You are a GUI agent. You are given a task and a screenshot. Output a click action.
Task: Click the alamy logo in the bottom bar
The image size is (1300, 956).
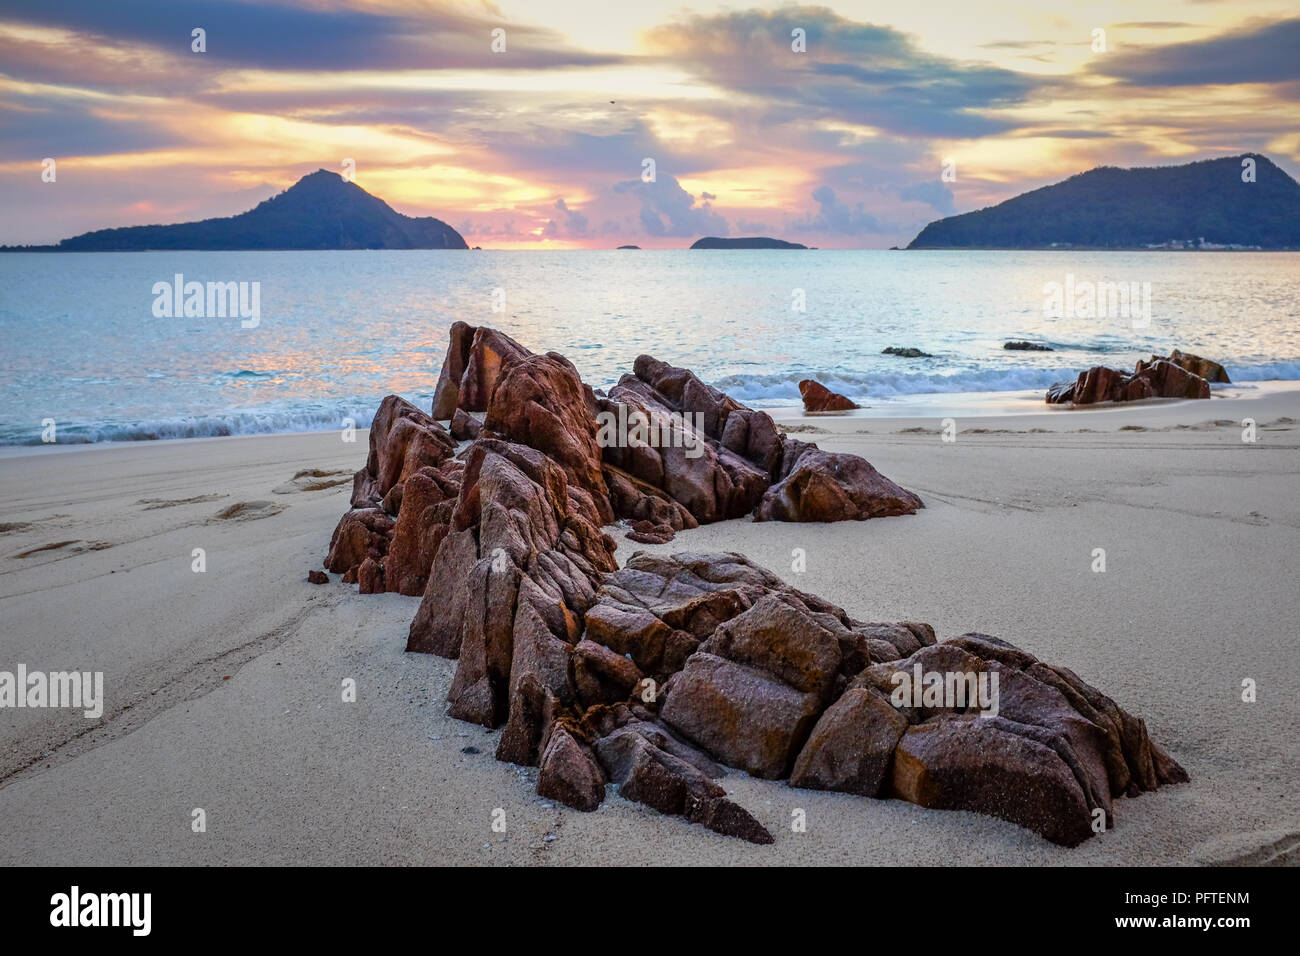pyautogui.click(x=101, y=911)
